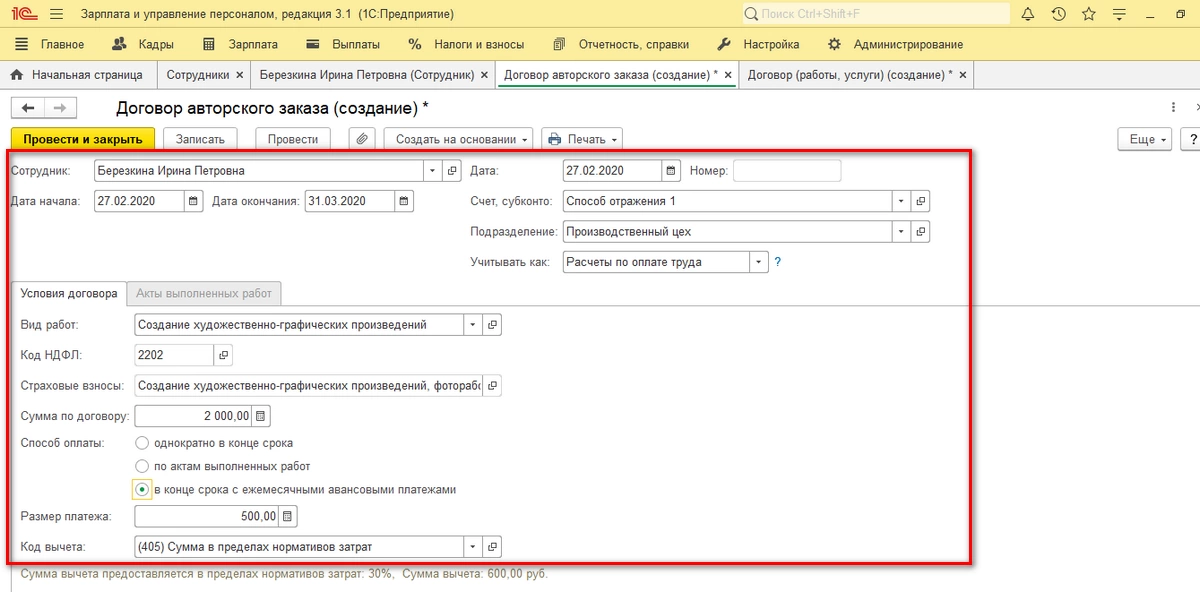
Task: Expand the Вид работ dropdown
Action: coord(472,325)
